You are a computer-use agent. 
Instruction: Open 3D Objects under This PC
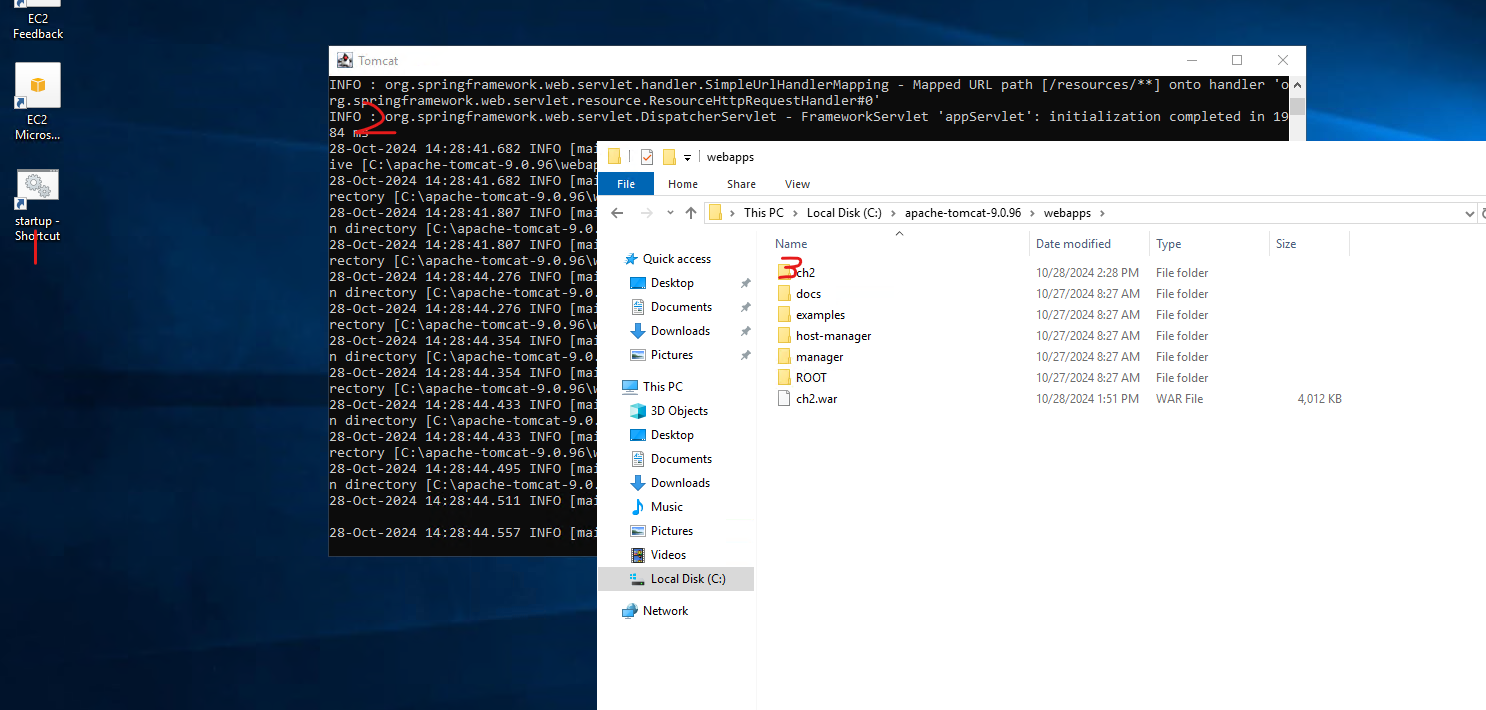pos(679,411)
